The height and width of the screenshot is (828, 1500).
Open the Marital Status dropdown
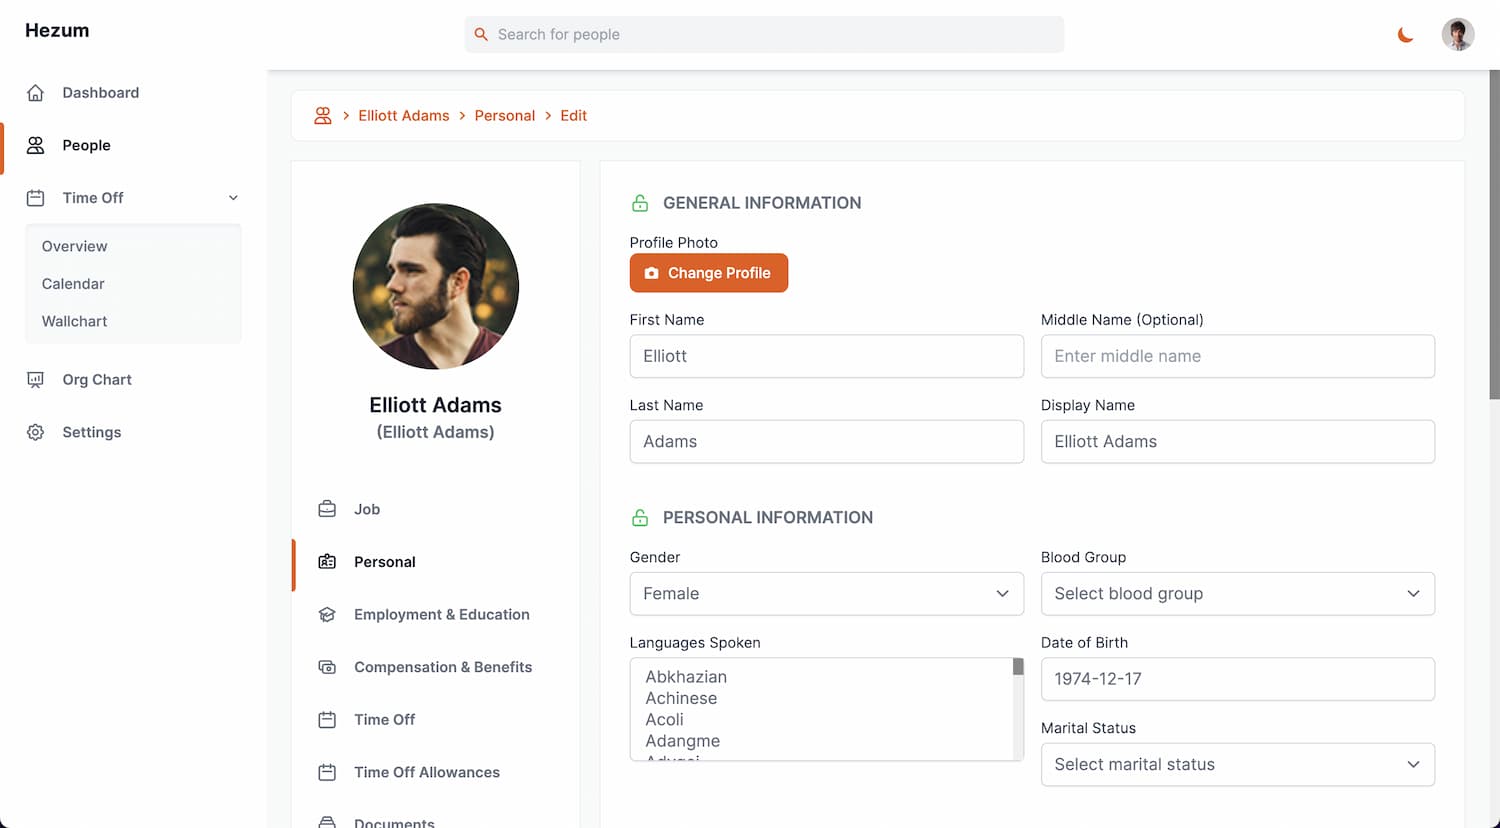(x=1237, y=764)
